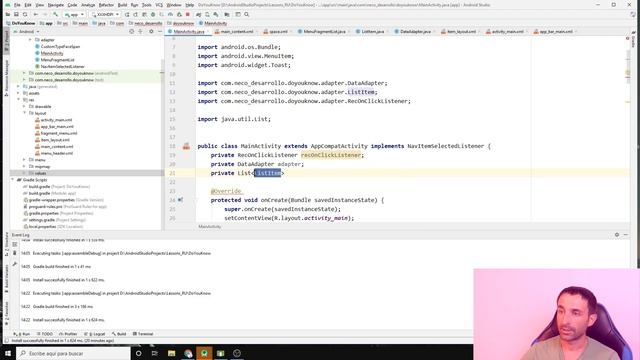
Task: Collapse the layout folder
Action: pos(24,113)
